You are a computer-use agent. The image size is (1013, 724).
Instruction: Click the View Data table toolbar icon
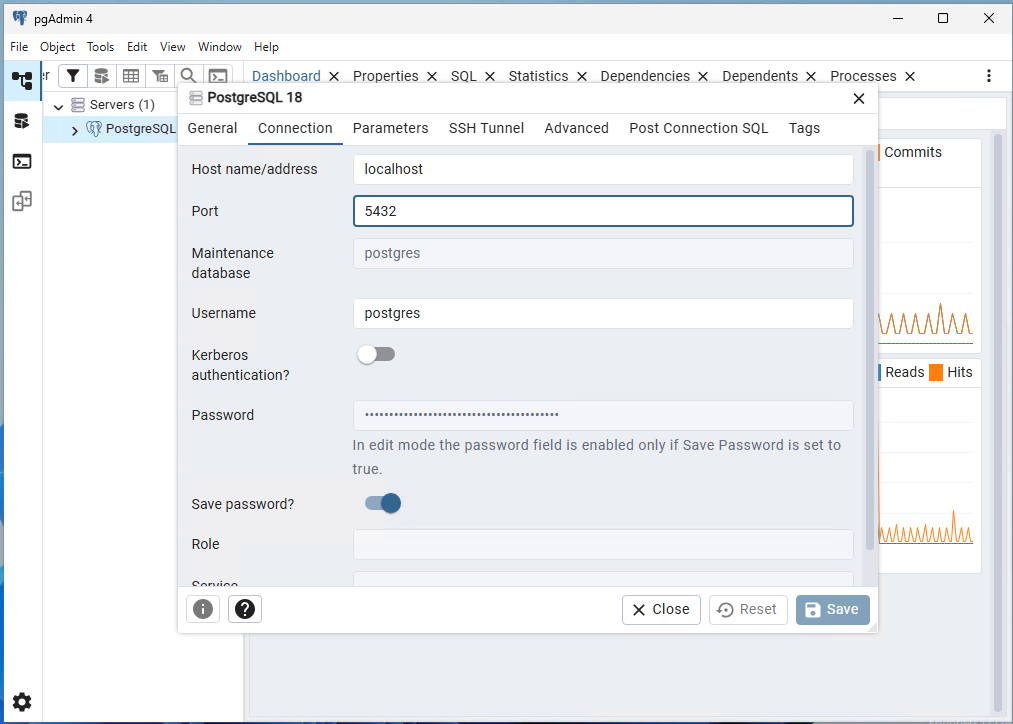click(131, 76)
